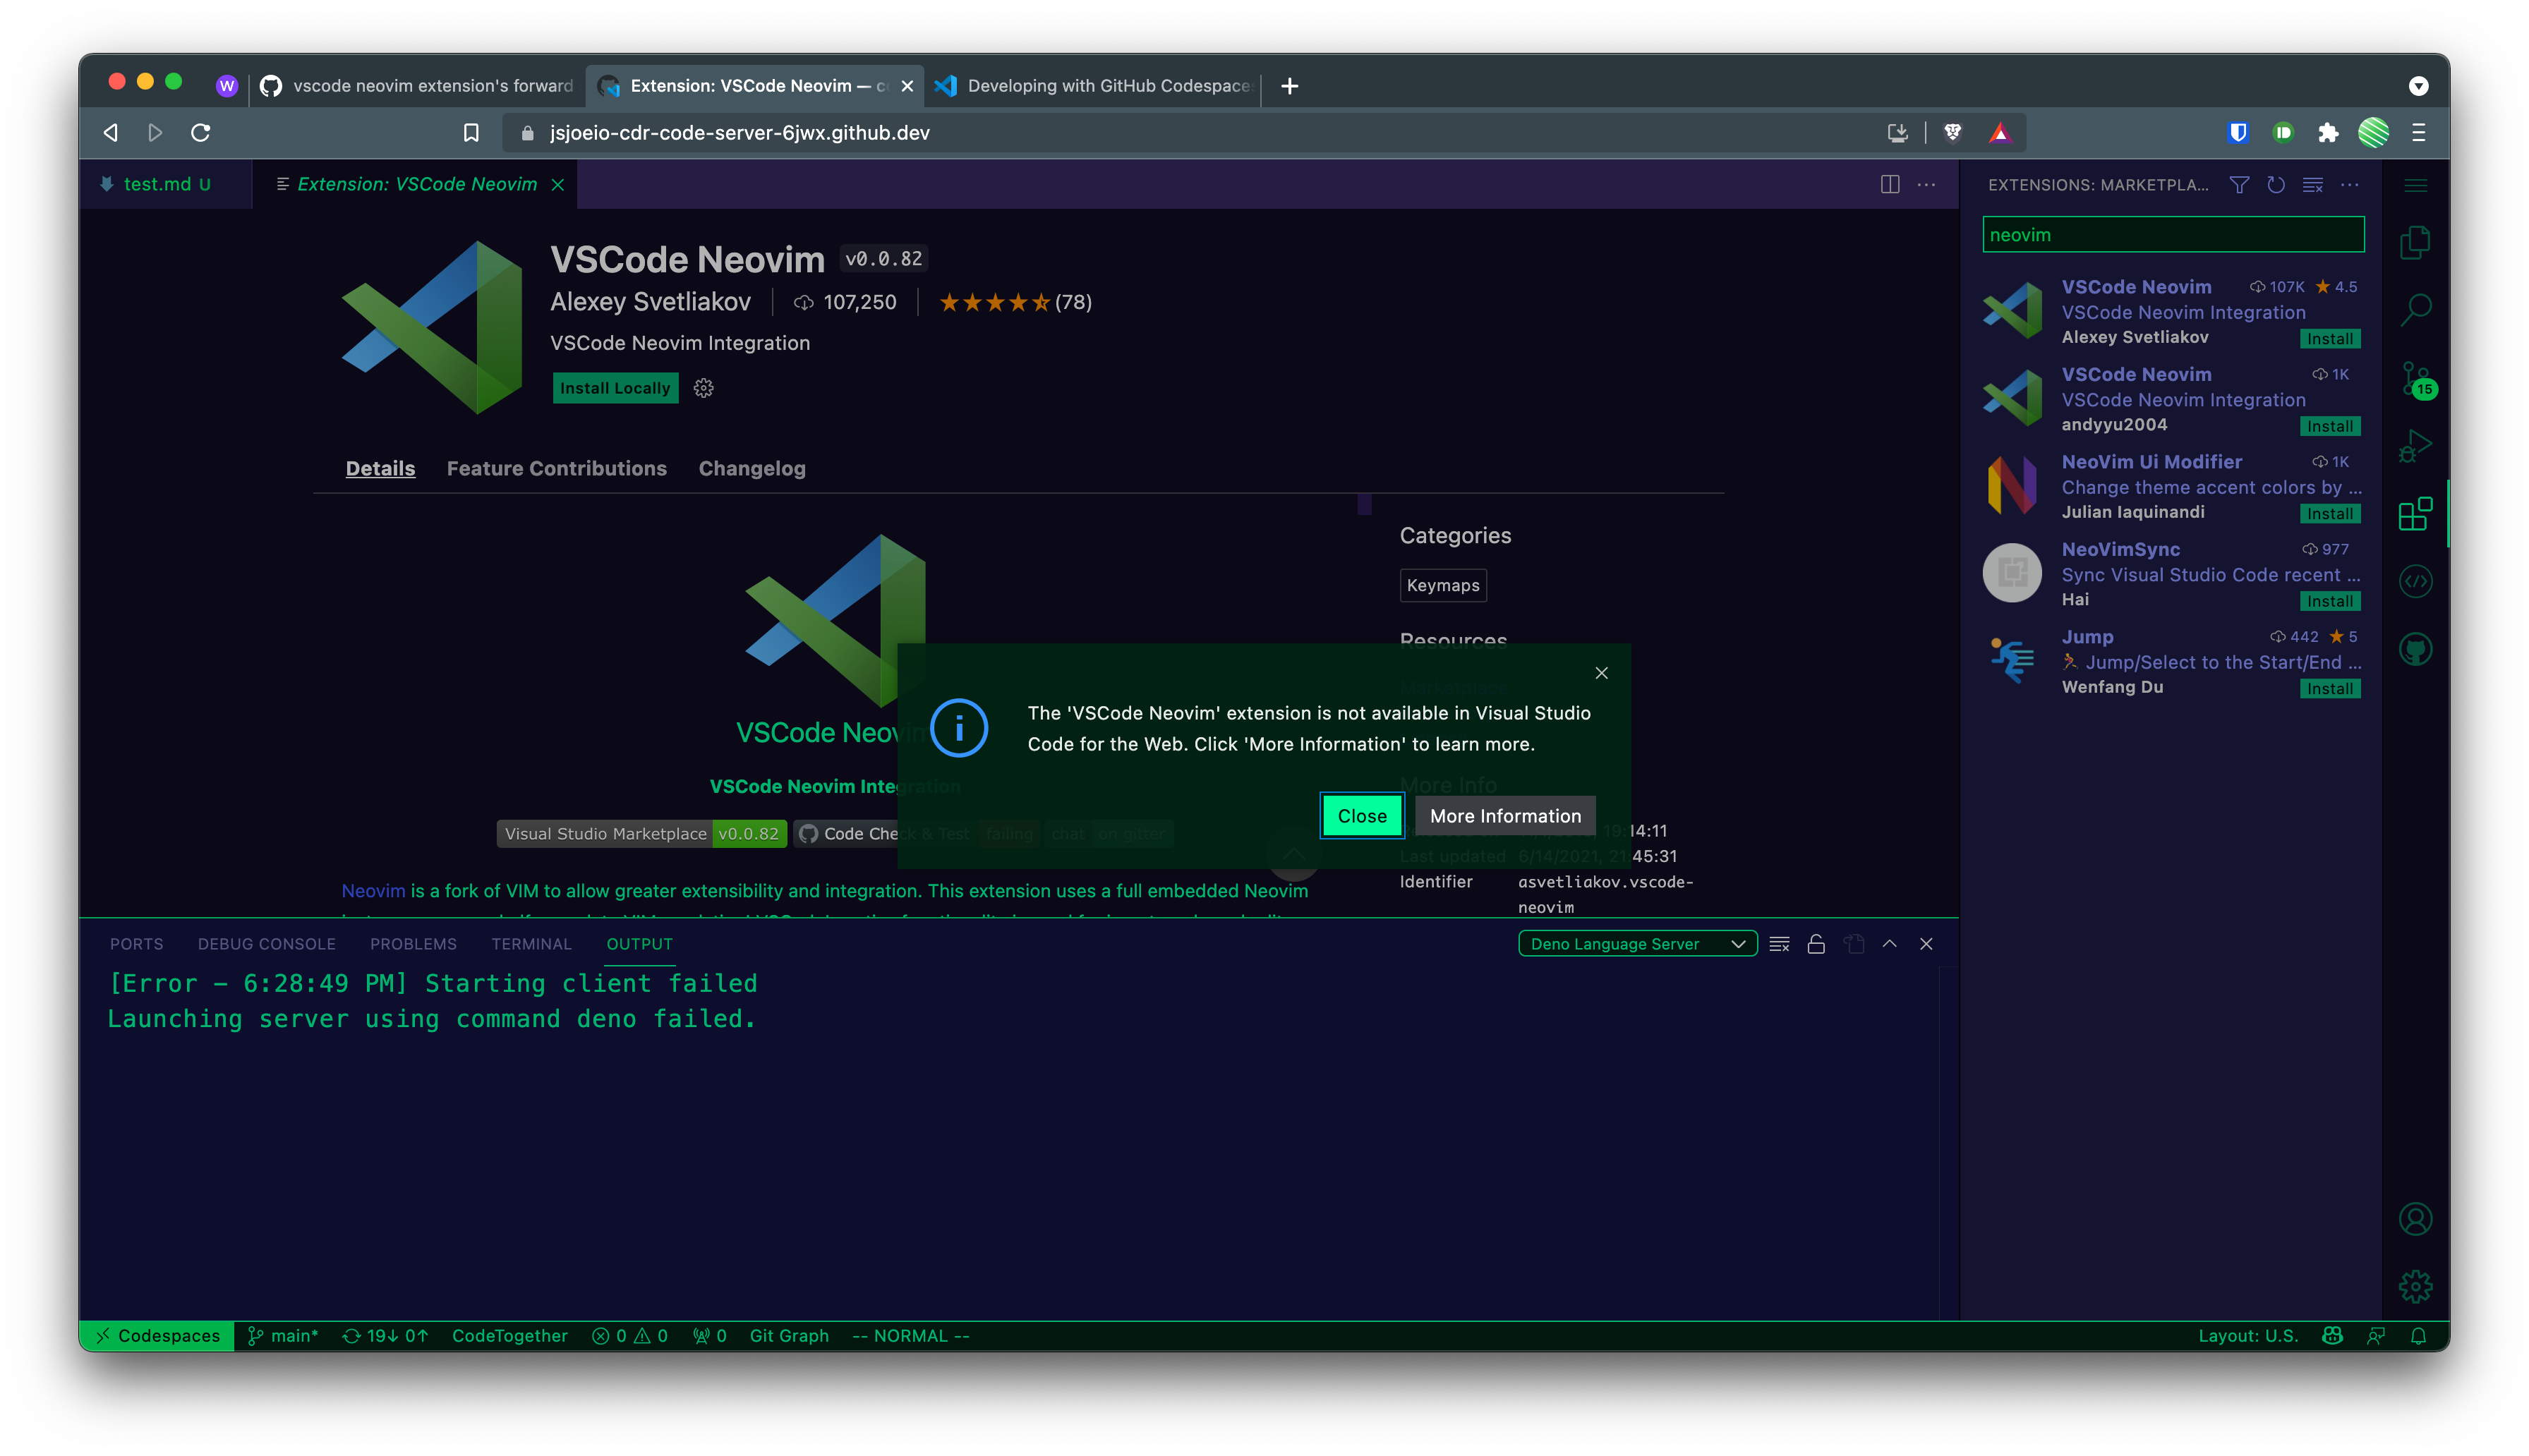The height and width of the screenshot is (1456, 2529).
Task: Open the GitHub view in the activity bar
Action: click(2415, 648)
